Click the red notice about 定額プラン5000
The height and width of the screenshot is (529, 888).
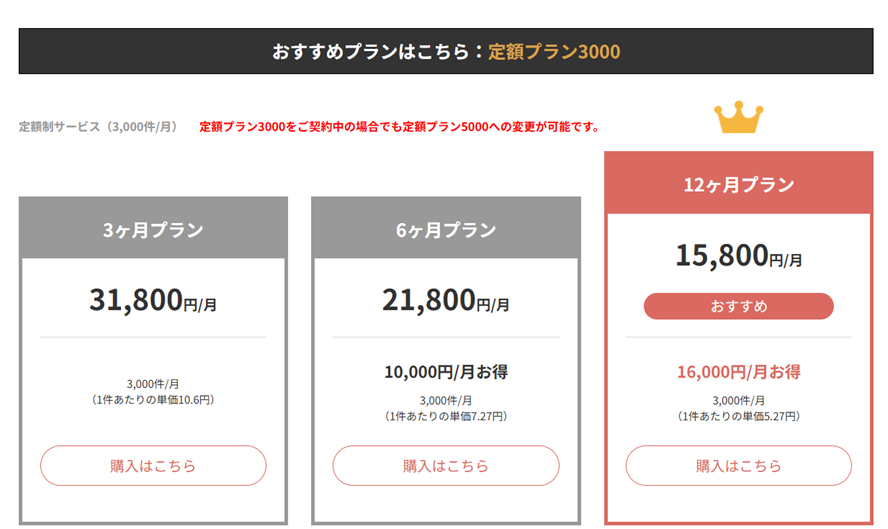pyautogui.click(x=400, y=127)
